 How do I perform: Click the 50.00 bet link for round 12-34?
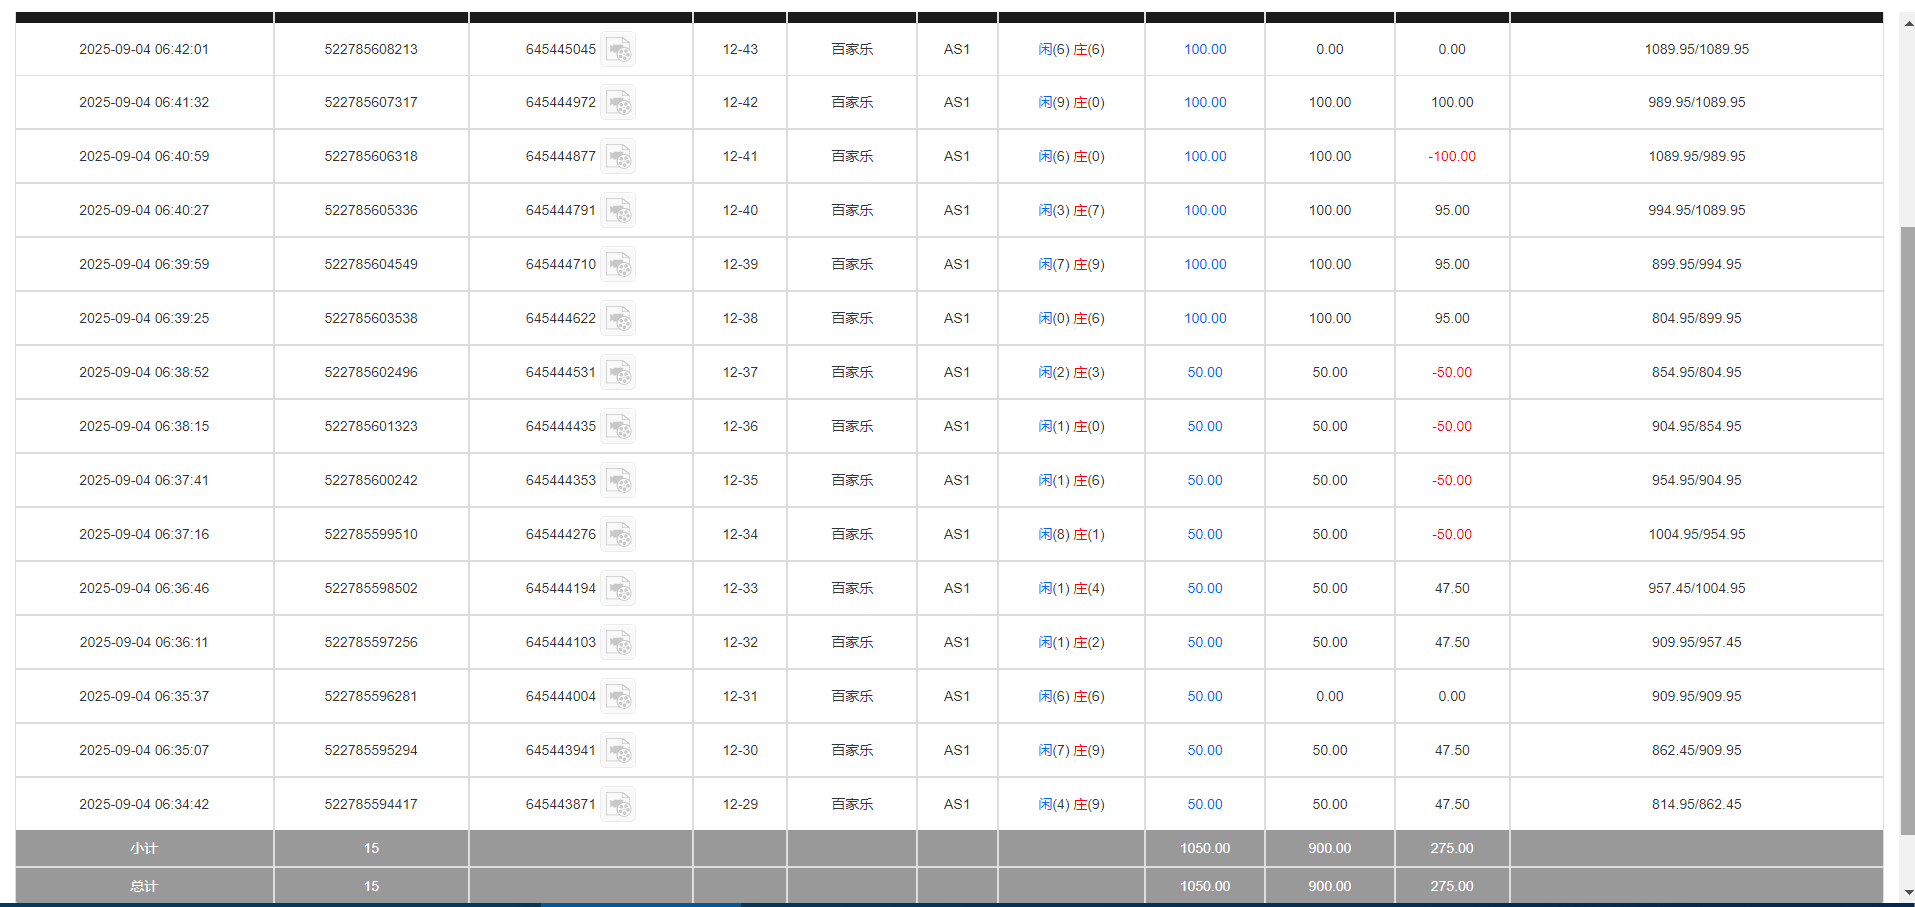pos(1204,534)
